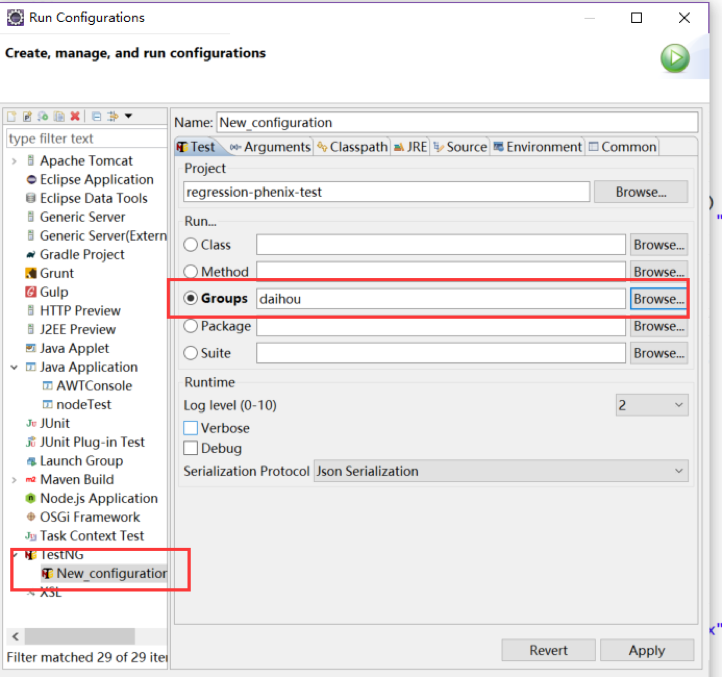This screenshot has height=677, width=722.
Task: Click the green Node.js Application icon
Action: [31, 498]
